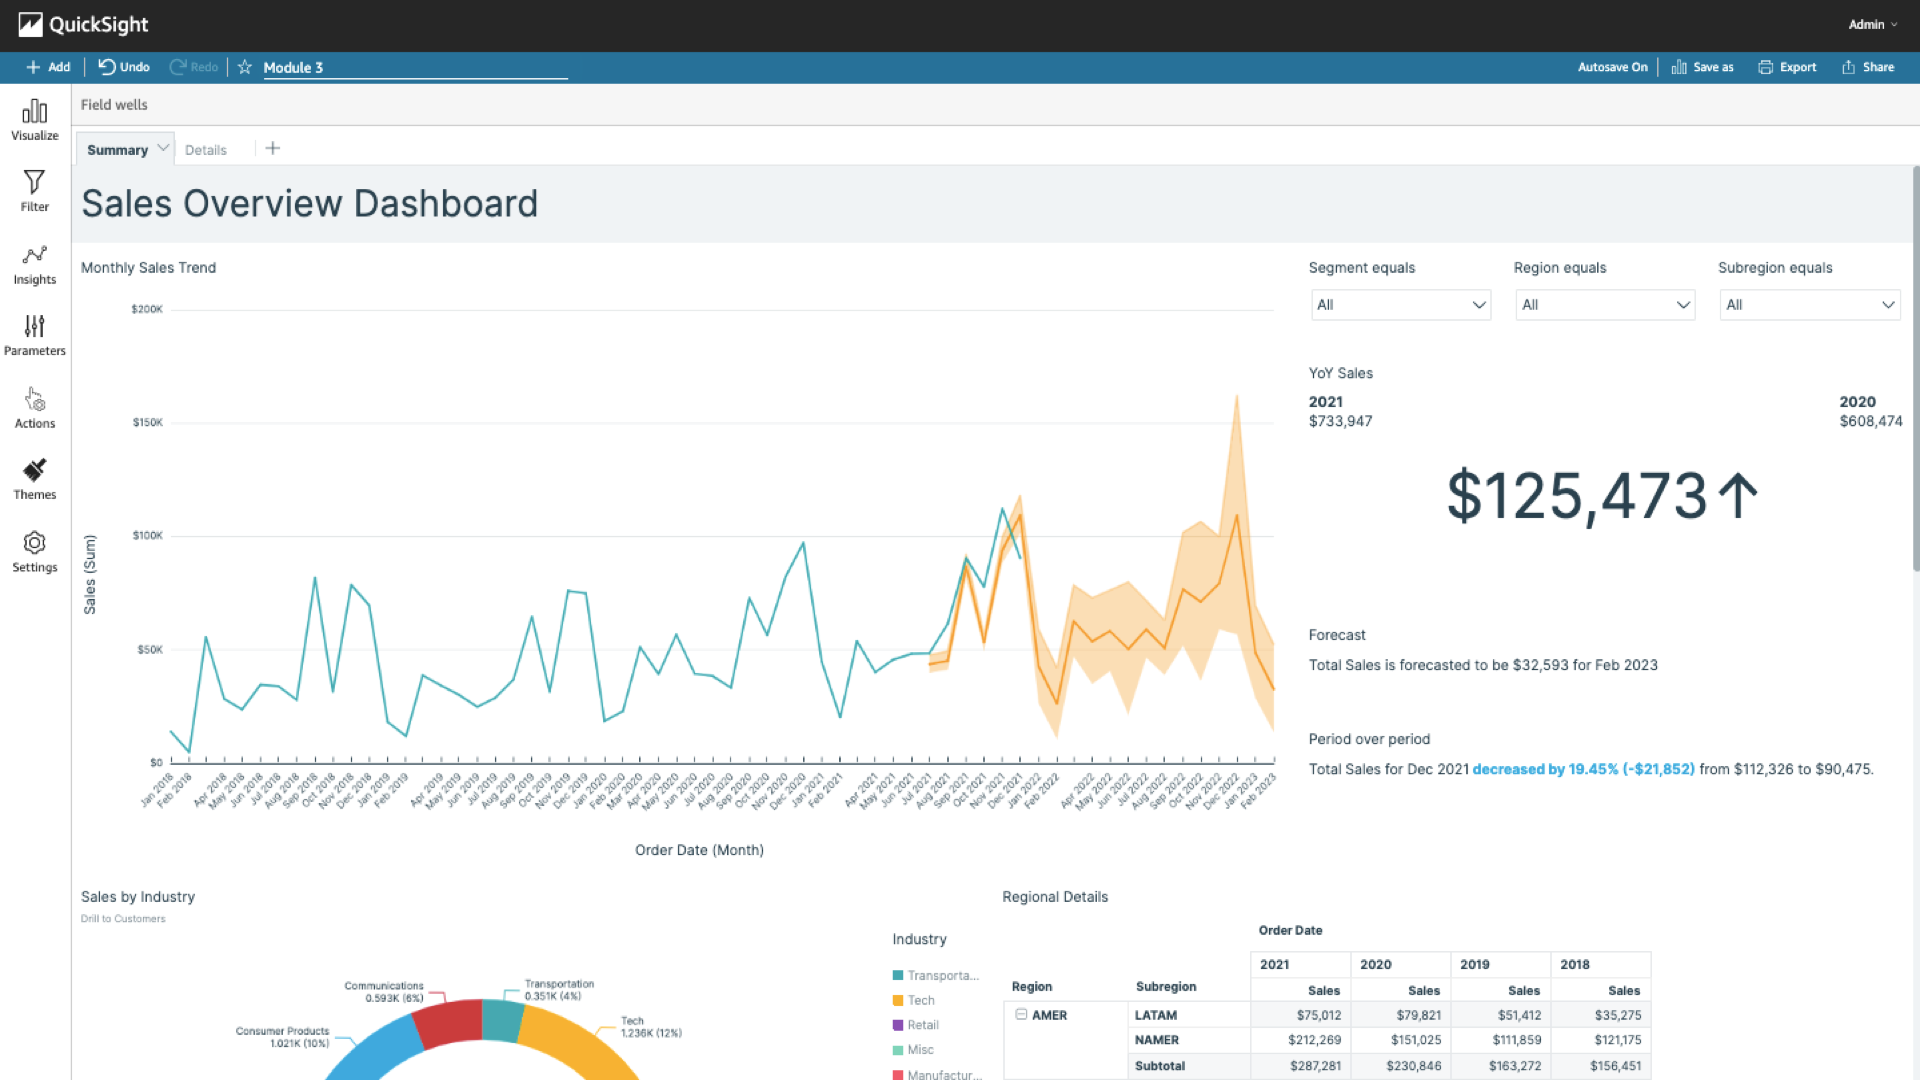Screen dimensions: 1920x1080
Task: Open the Visualize panel
Action: click(35, 120)
